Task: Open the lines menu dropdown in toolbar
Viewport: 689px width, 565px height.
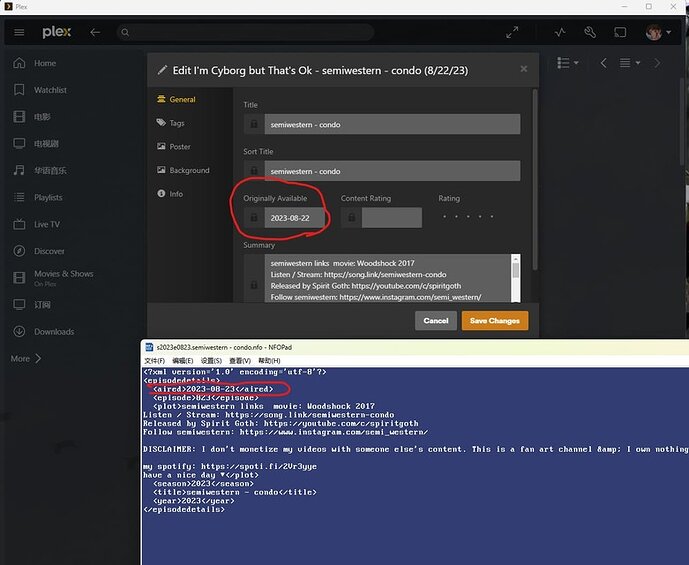Action: tap(630, 63)
